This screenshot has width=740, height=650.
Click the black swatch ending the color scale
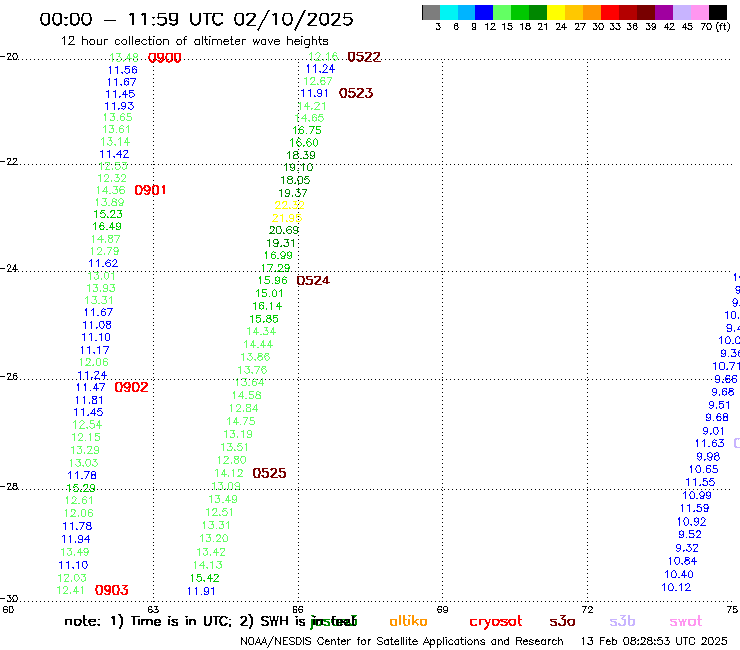coord(717,12)
